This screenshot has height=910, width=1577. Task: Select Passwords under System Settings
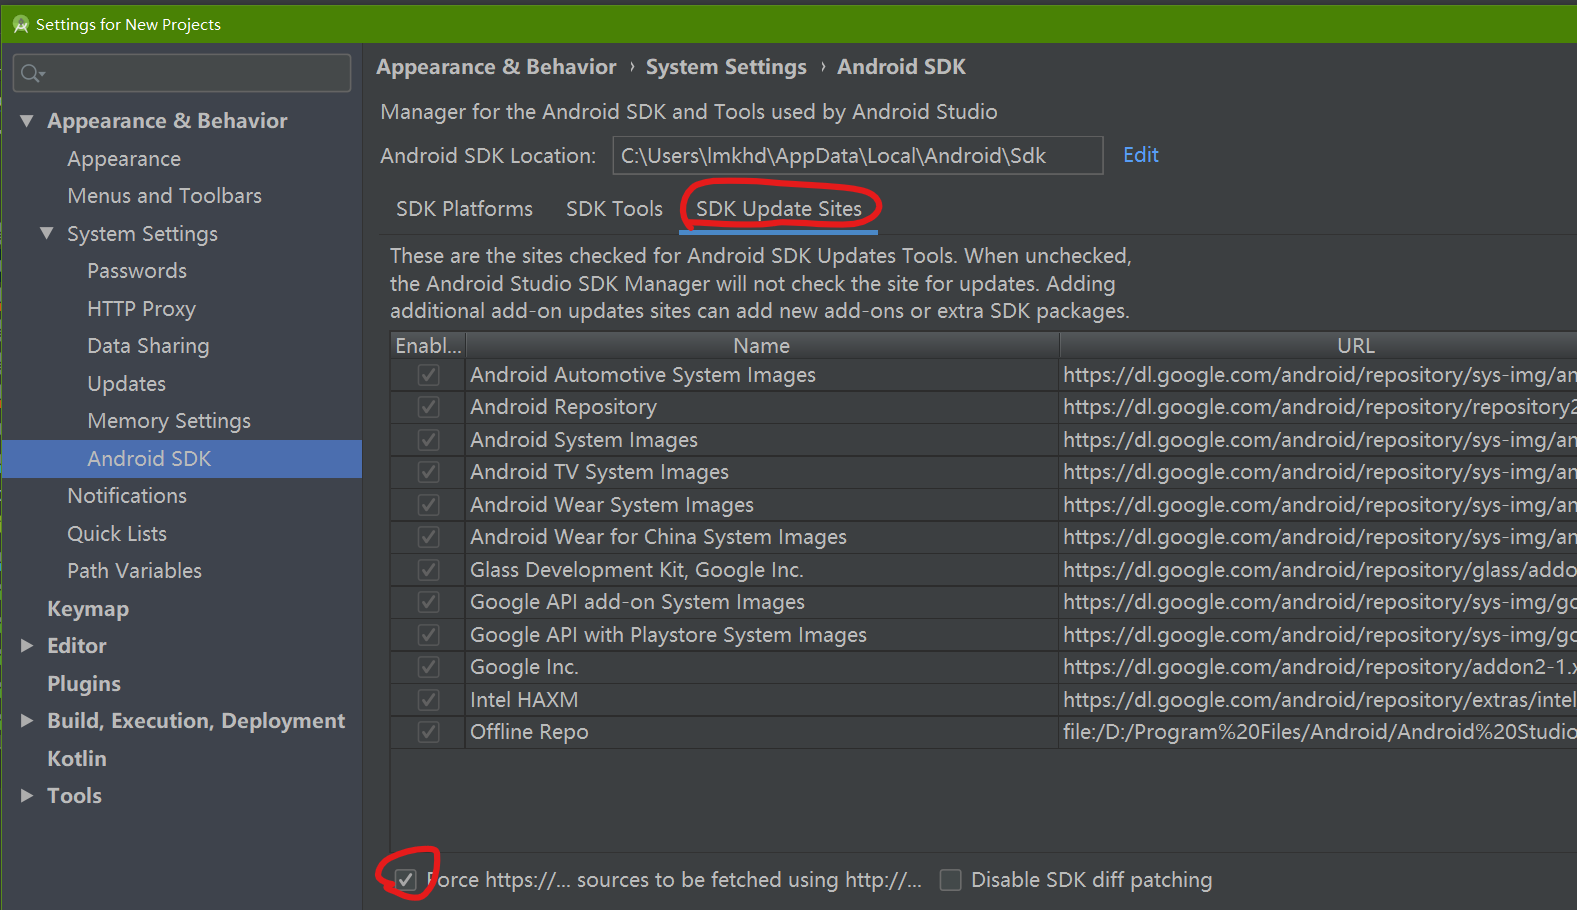coord(137,271)
